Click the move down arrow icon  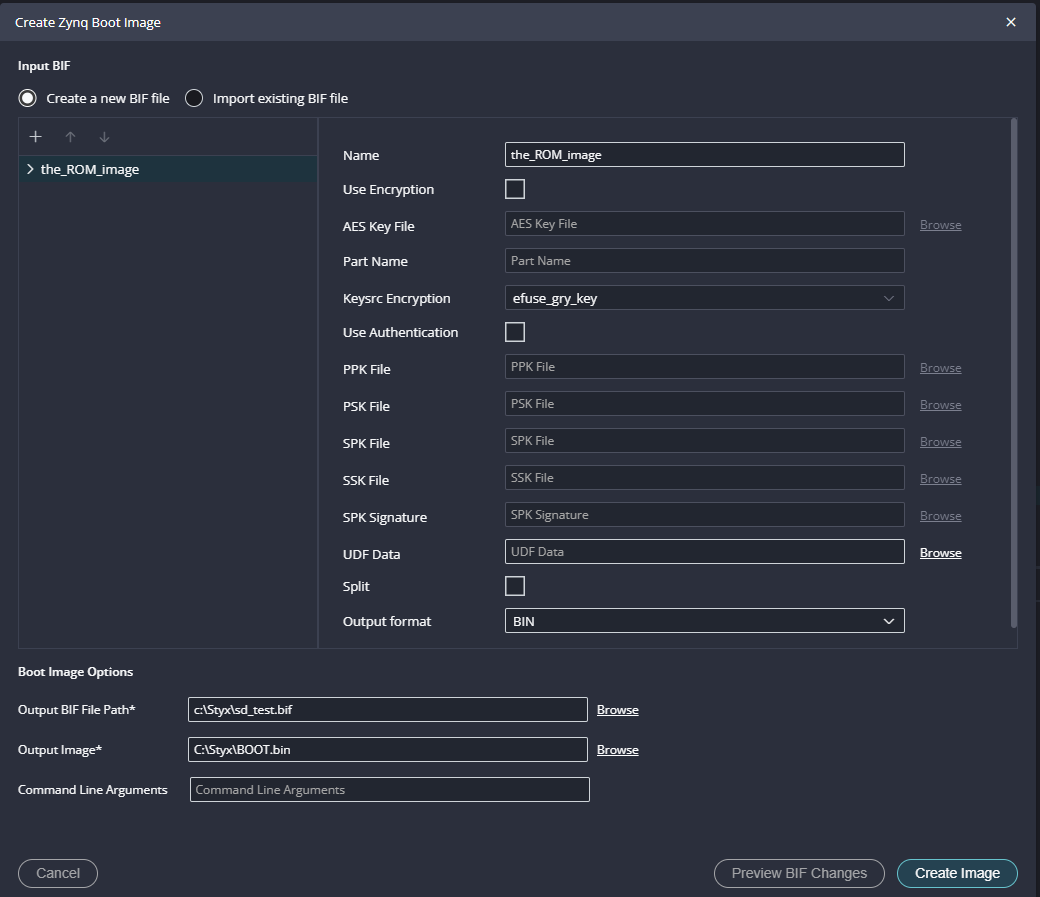104,137
